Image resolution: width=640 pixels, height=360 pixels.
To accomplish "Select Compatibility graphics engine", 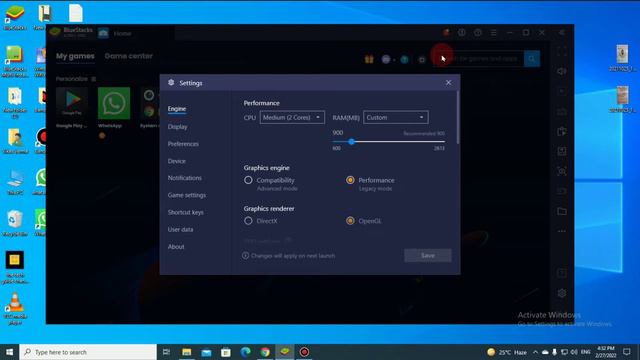I will pos(248,180).
